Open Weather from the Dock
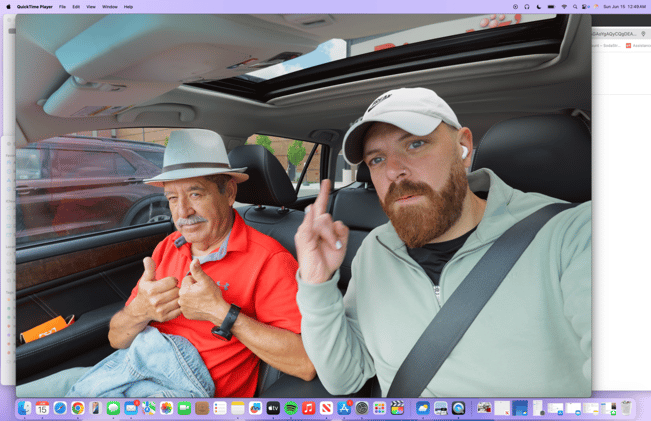This screenshot has width=651, height=421. click(x=423, y=408)
